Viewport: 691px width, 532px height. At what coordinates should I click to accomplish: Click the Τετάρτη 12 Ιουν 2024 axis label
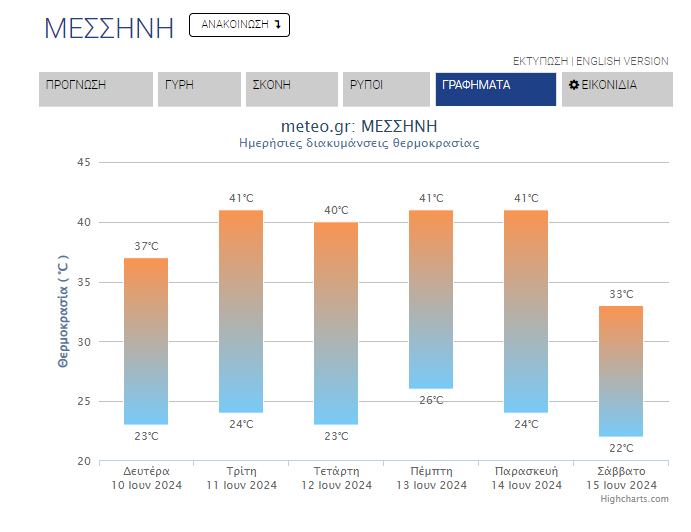click(x=336, y=478)
